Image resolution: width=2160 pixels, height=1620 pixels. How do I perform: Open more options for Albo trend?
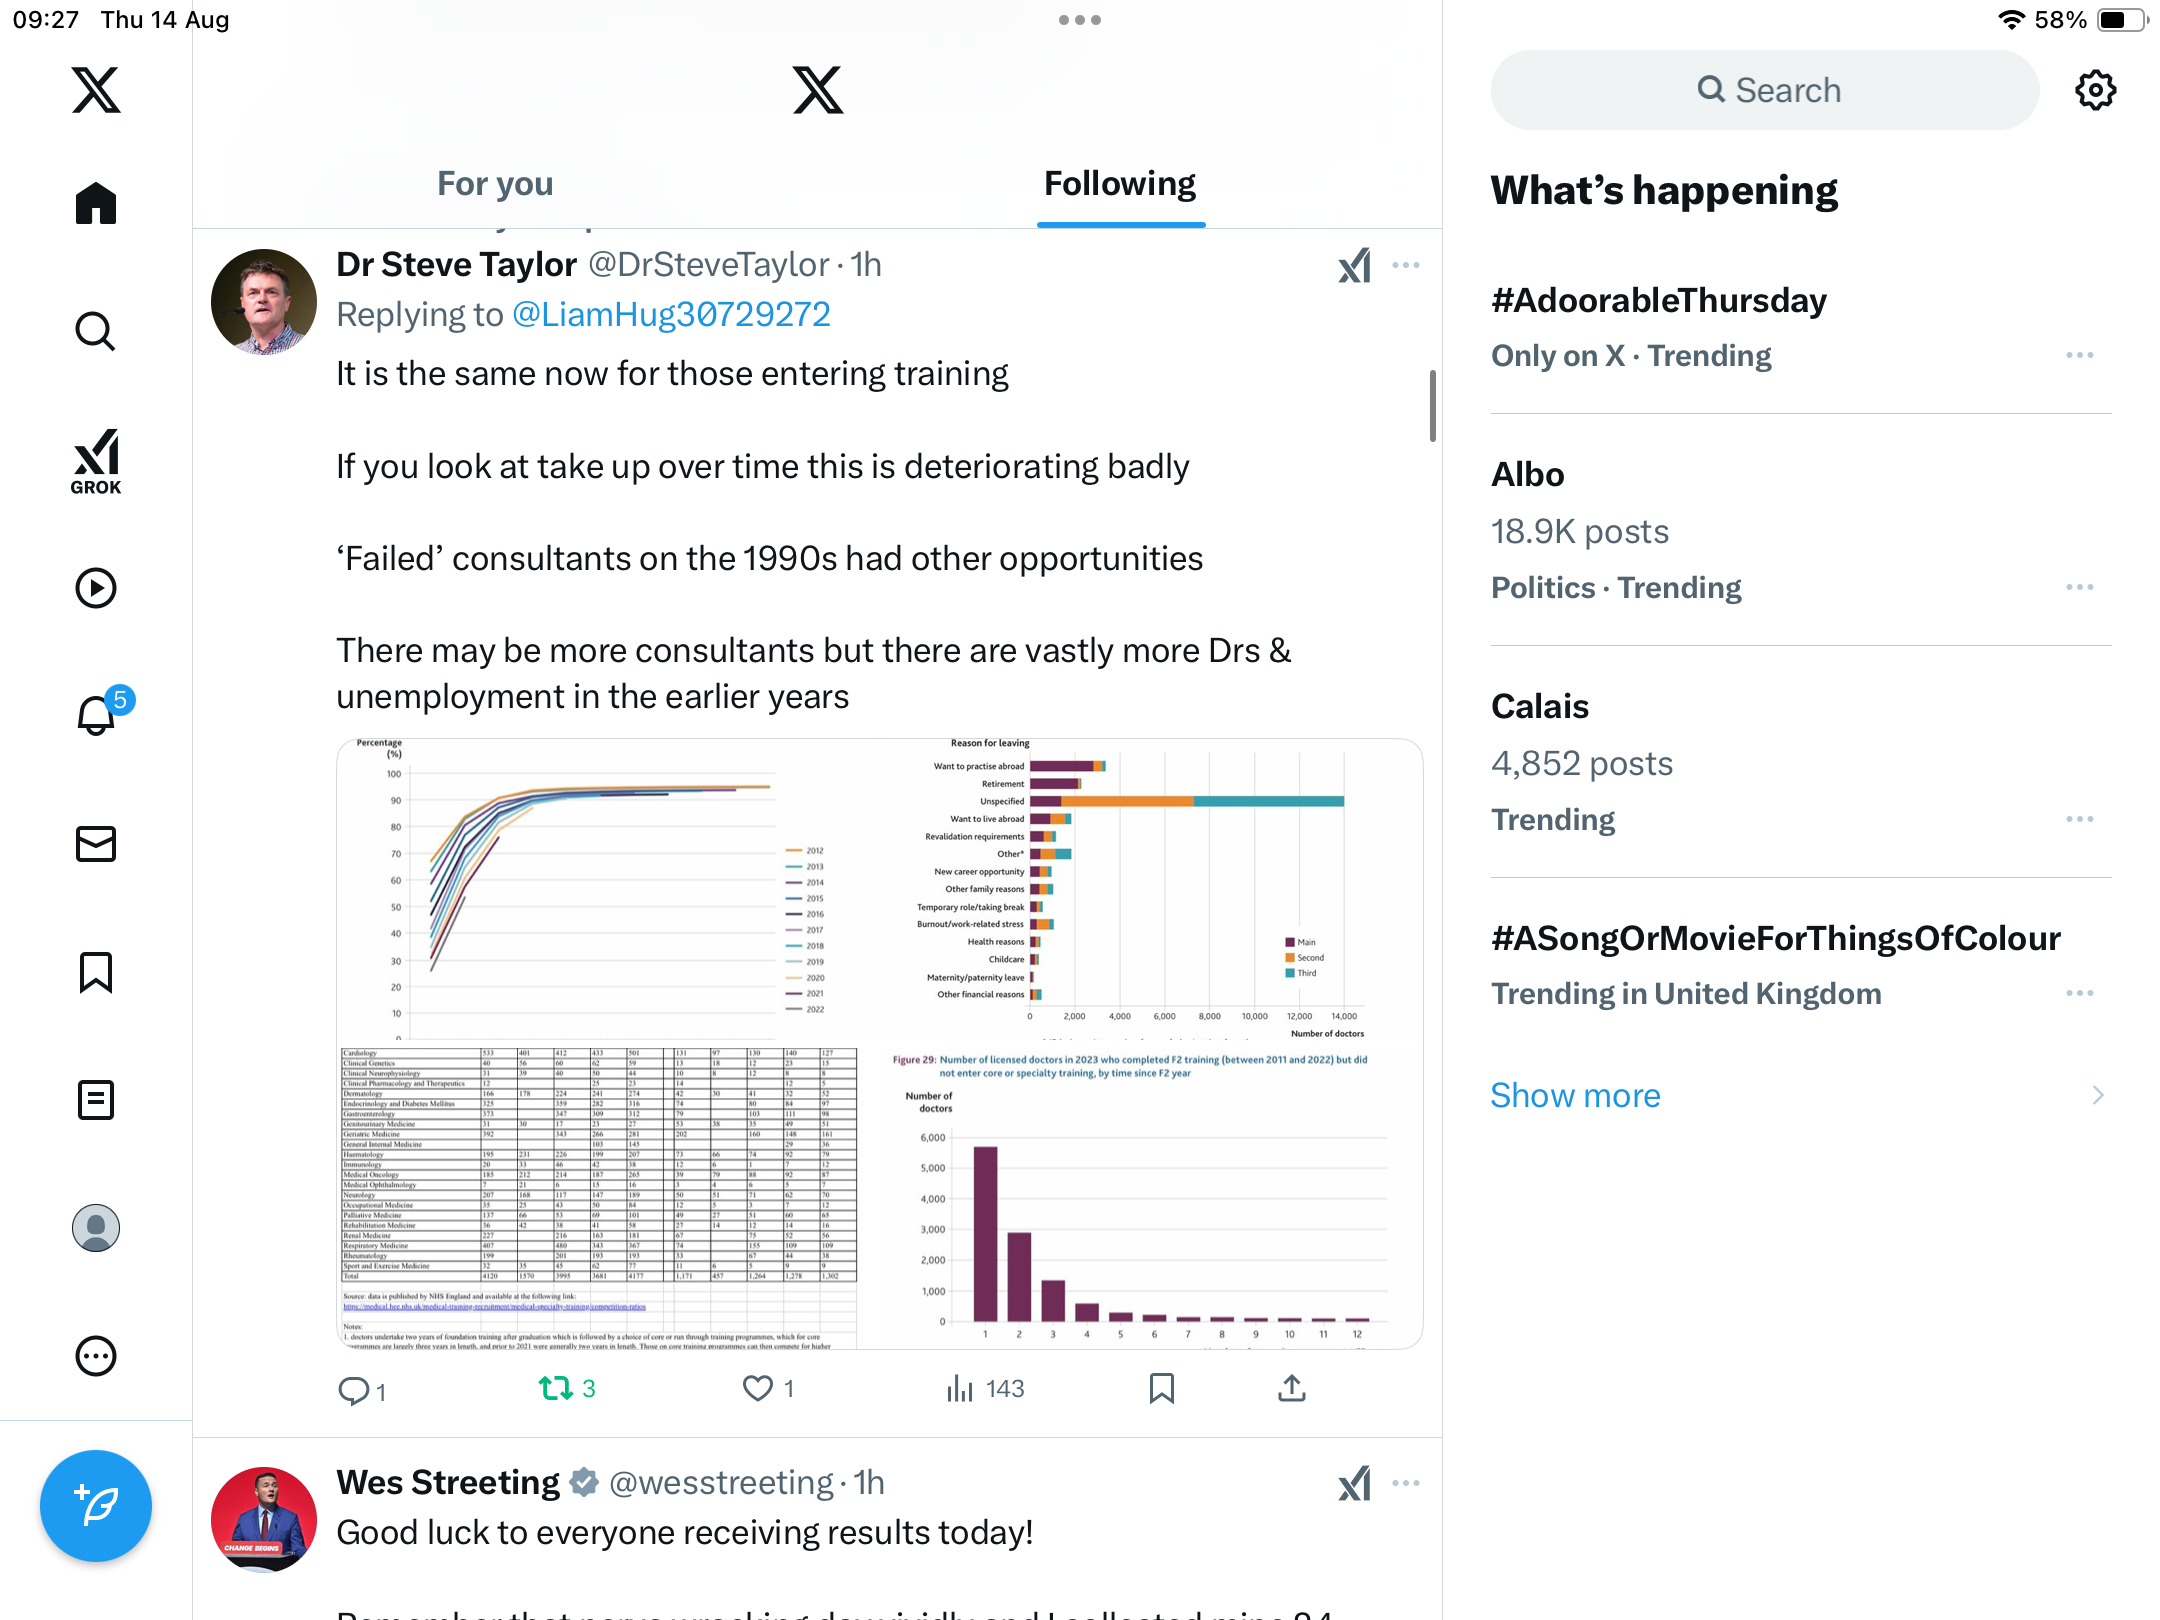[x=2079, y=587]
